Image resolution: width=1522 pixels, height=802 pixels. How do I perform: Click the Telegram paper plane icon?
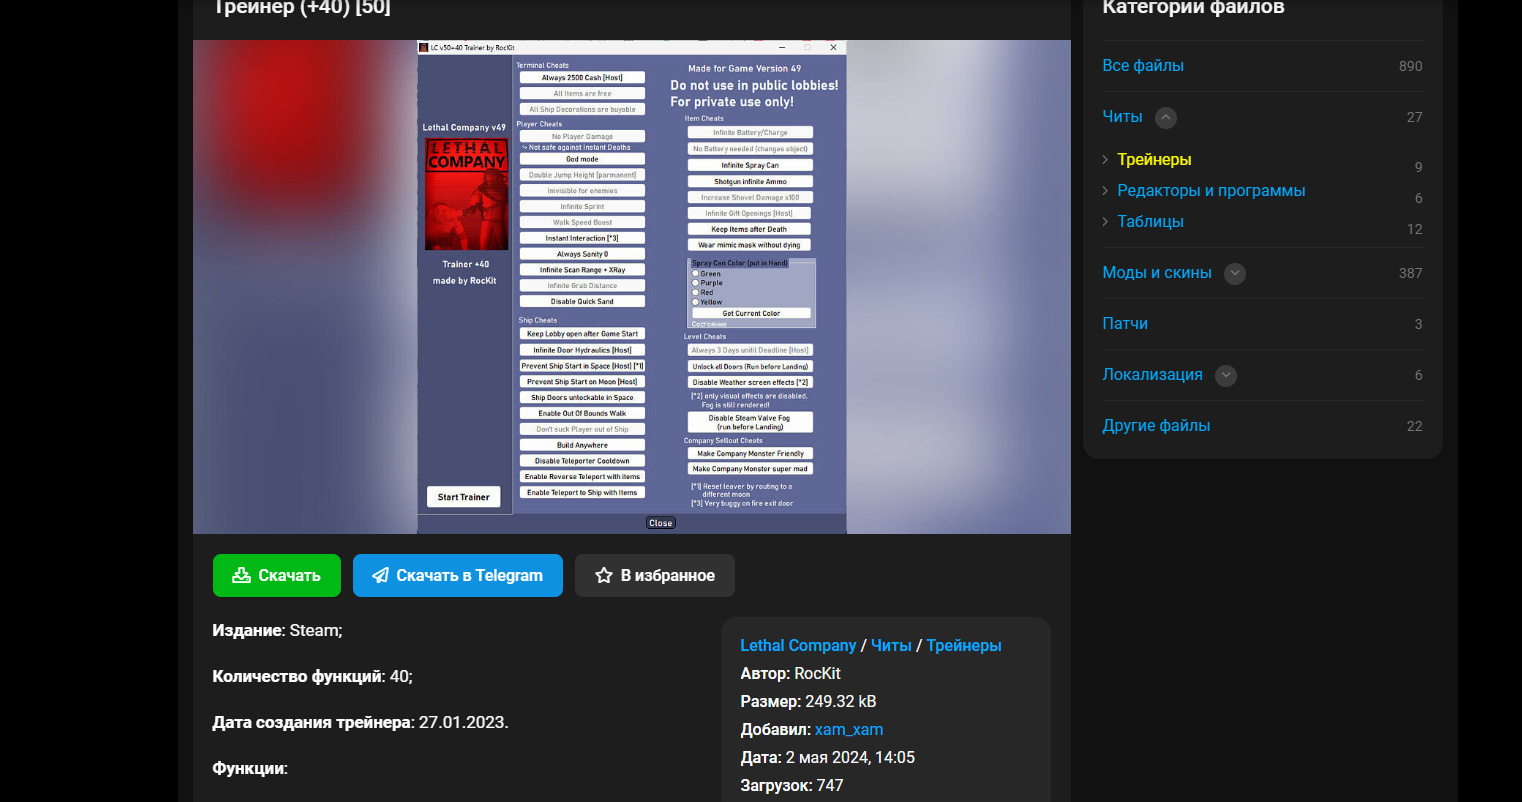(380, 576)
